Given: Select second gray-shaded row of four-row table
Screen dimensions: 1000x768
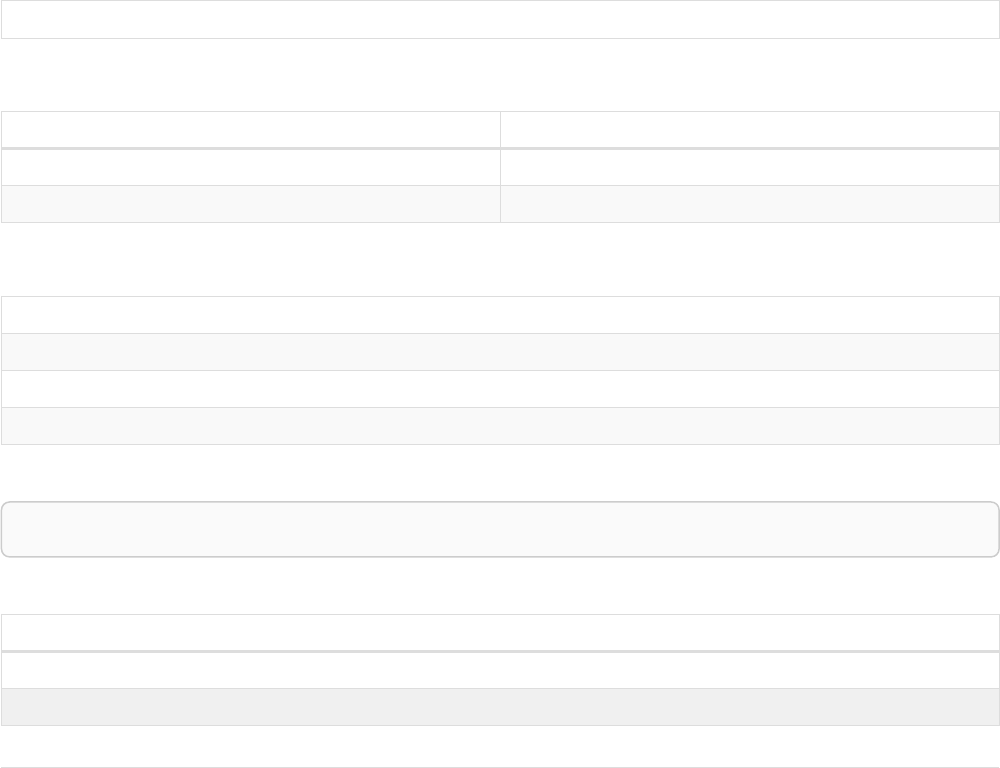Looking at the screenshot, I should 500,352.
